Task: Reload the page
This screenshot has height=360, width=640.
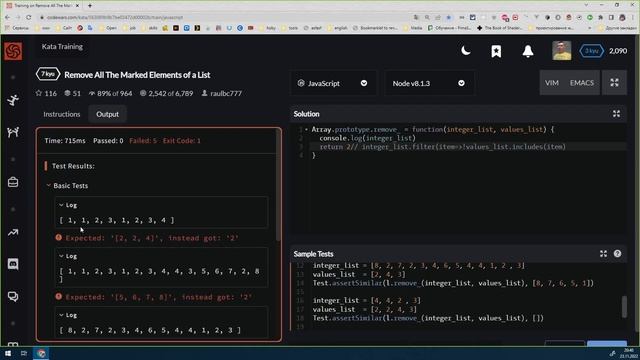Action: pos(29,17)
